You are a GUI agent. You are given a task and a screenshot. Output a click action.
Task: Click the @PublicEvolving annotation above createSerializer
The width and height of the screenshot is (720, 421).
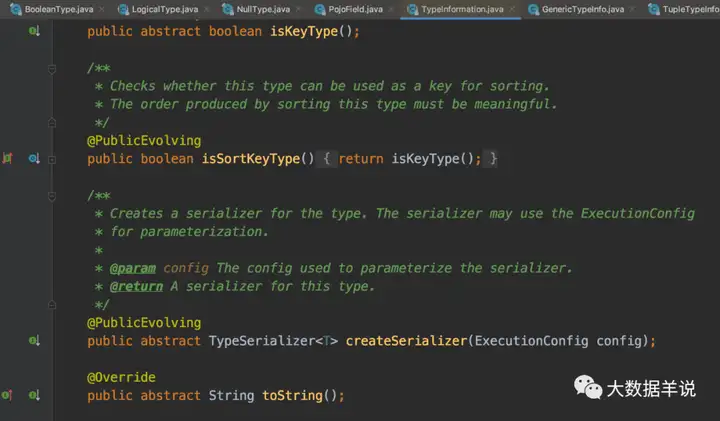pyautogui.click(x=144, y=323)
